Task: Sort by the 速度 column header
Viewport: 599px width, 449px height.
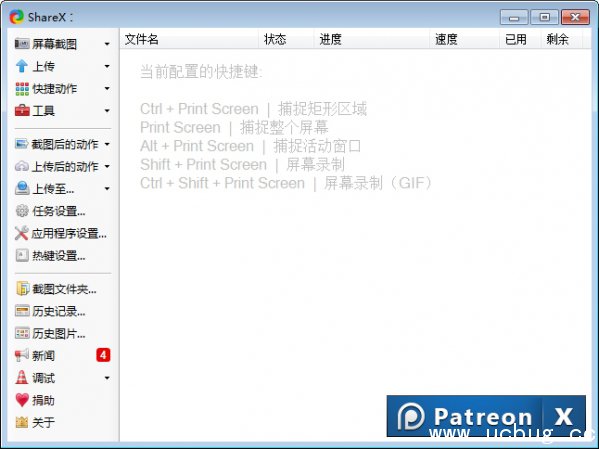Action: coord(465,39)
